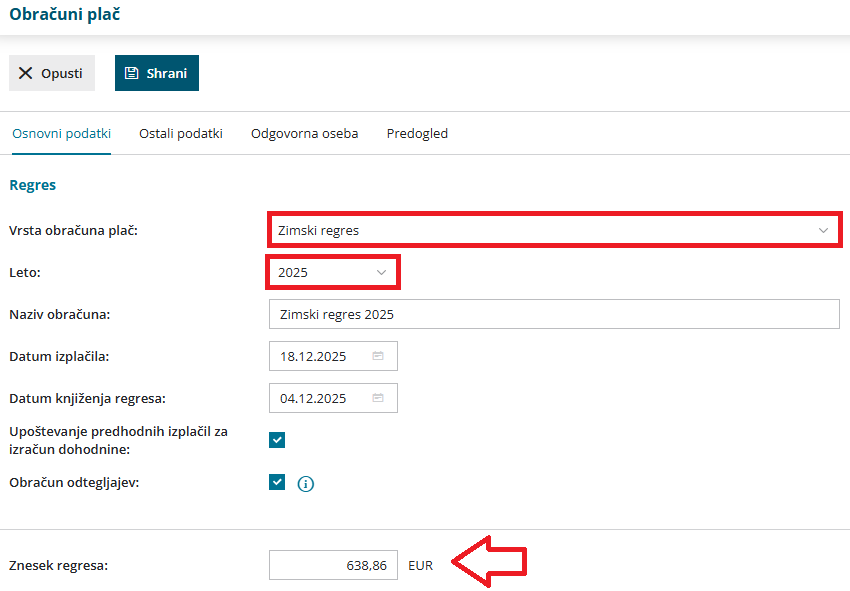The image size is (850, 591).
Task: Expand the Leto year dropdown
Action: point(333,272)
